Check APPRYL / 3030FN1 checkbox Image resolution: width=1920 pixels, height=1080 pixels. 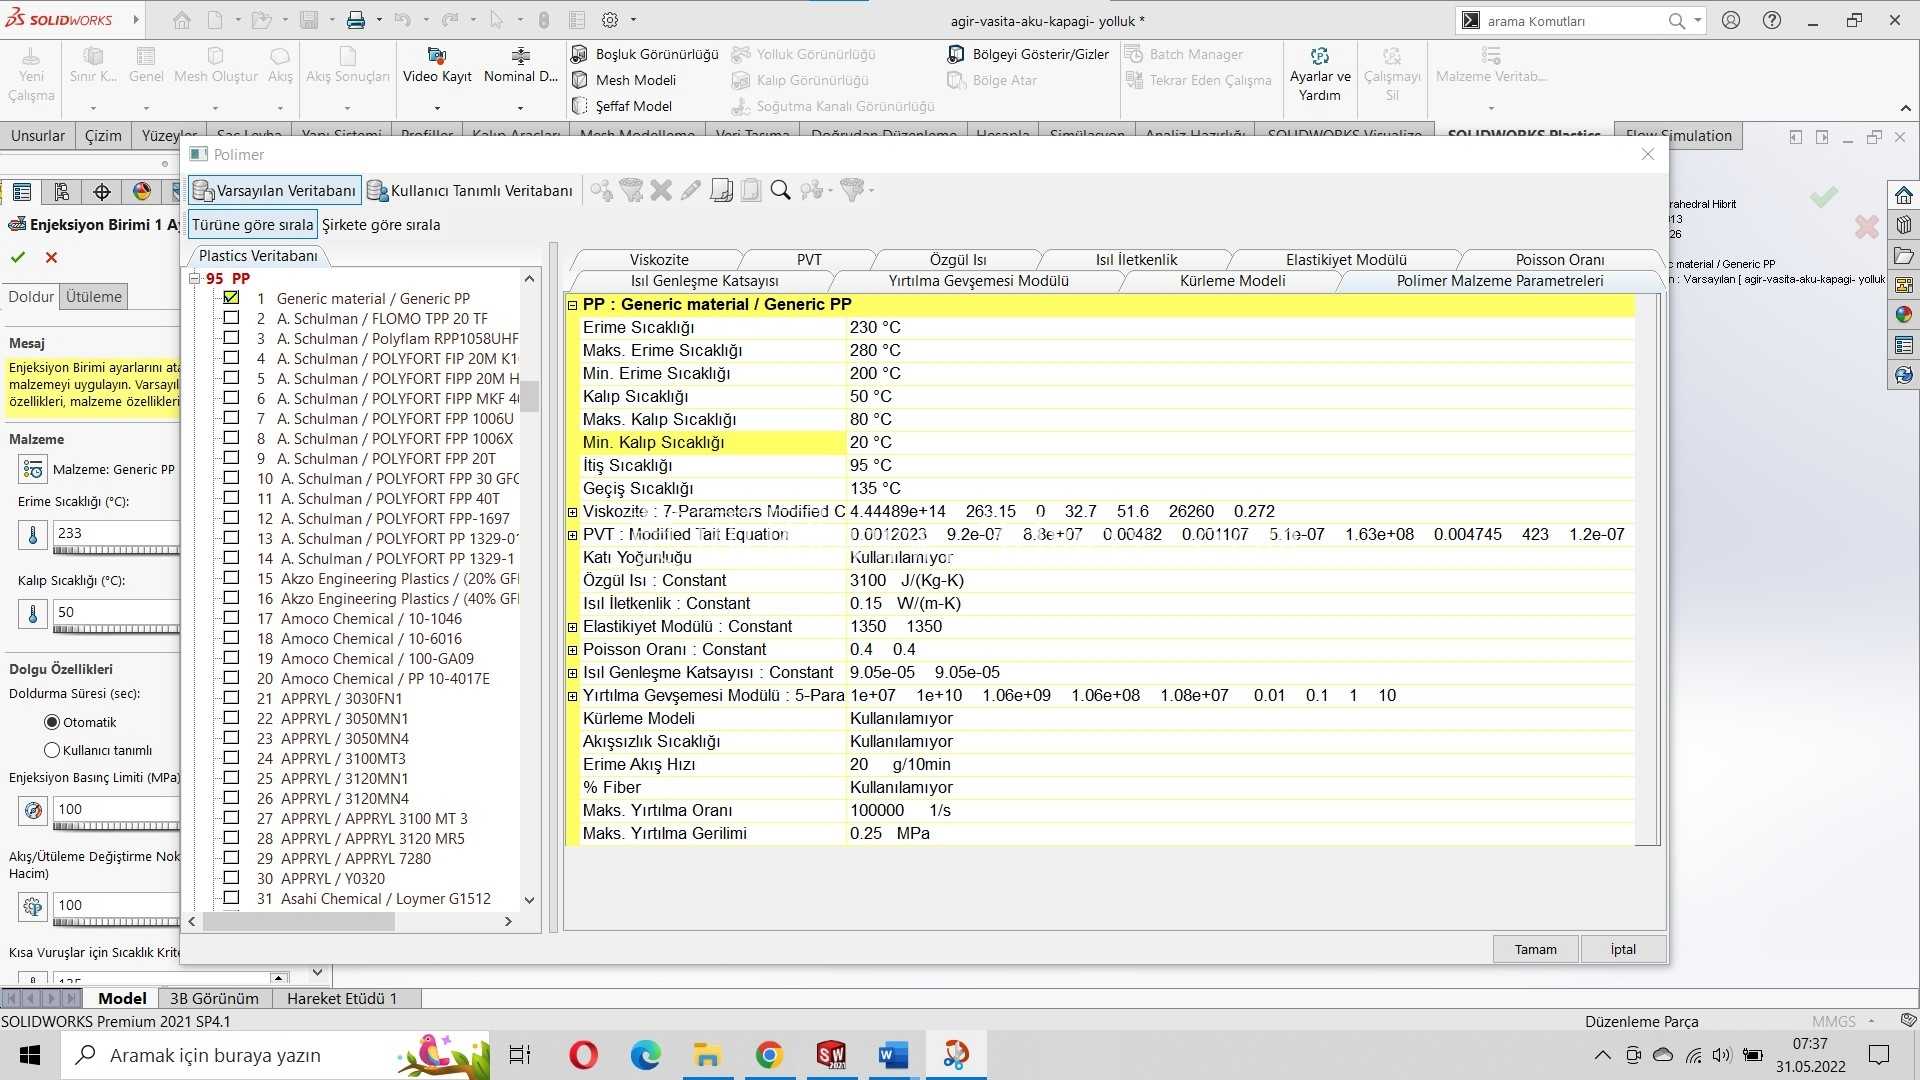[x=231, y=697]
